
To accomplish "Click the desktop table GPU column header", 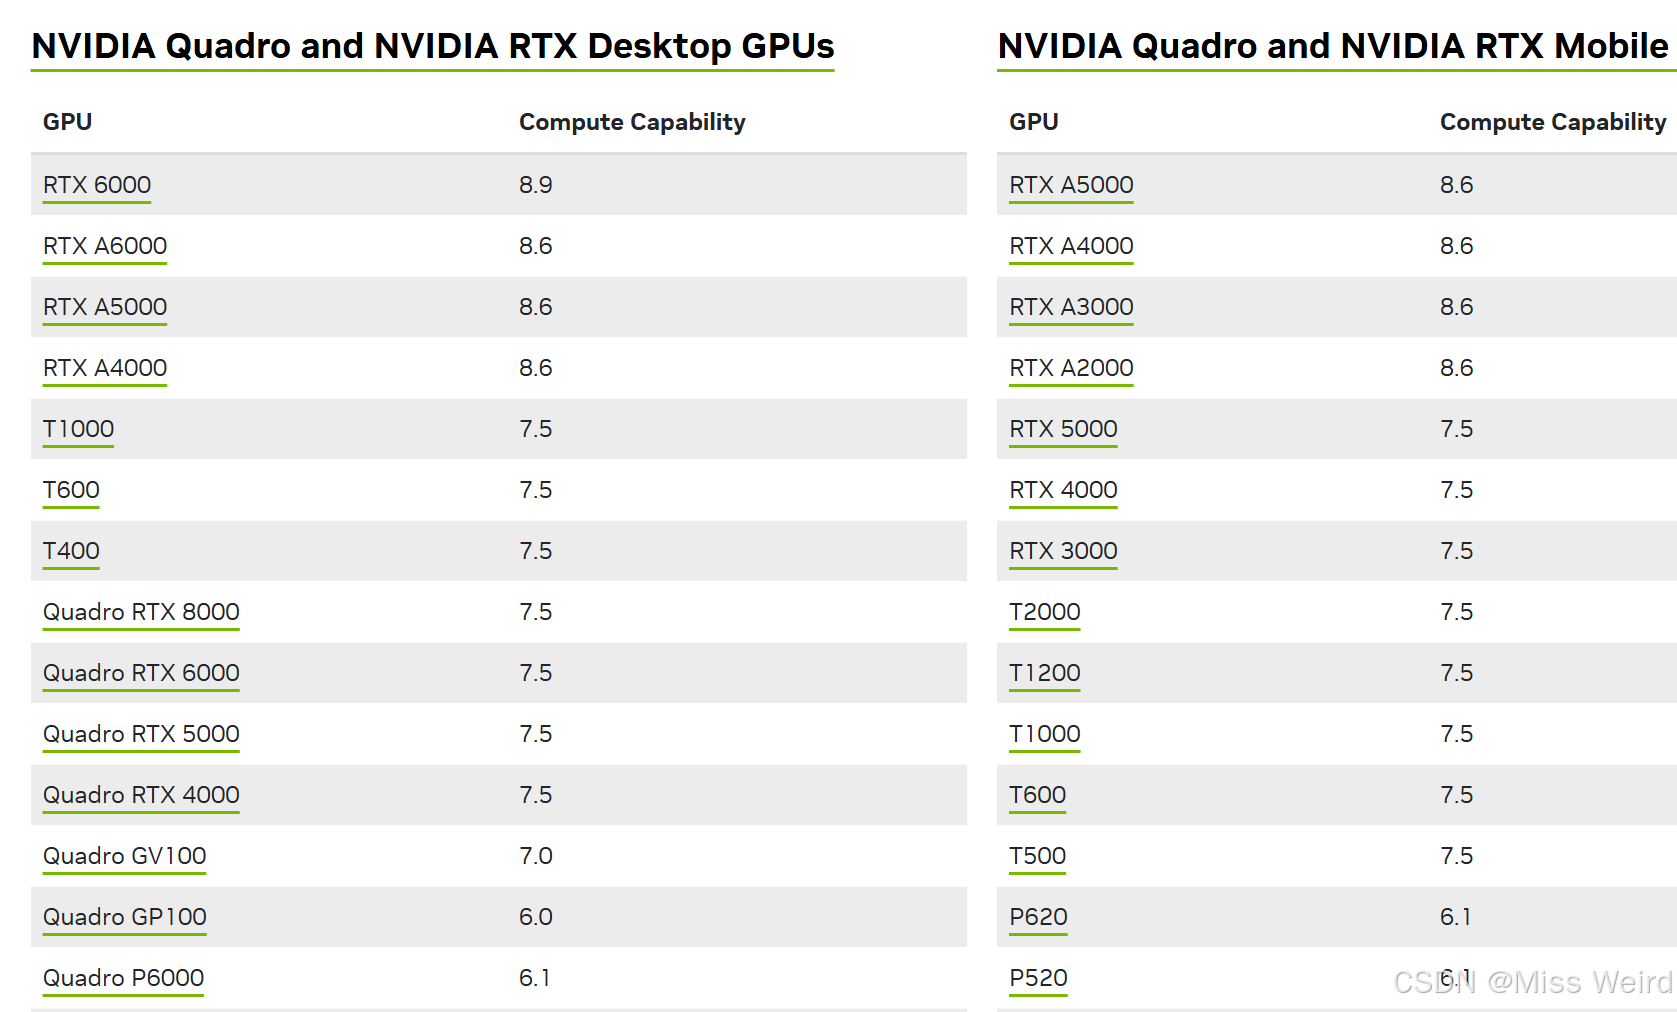I will 67,122.
